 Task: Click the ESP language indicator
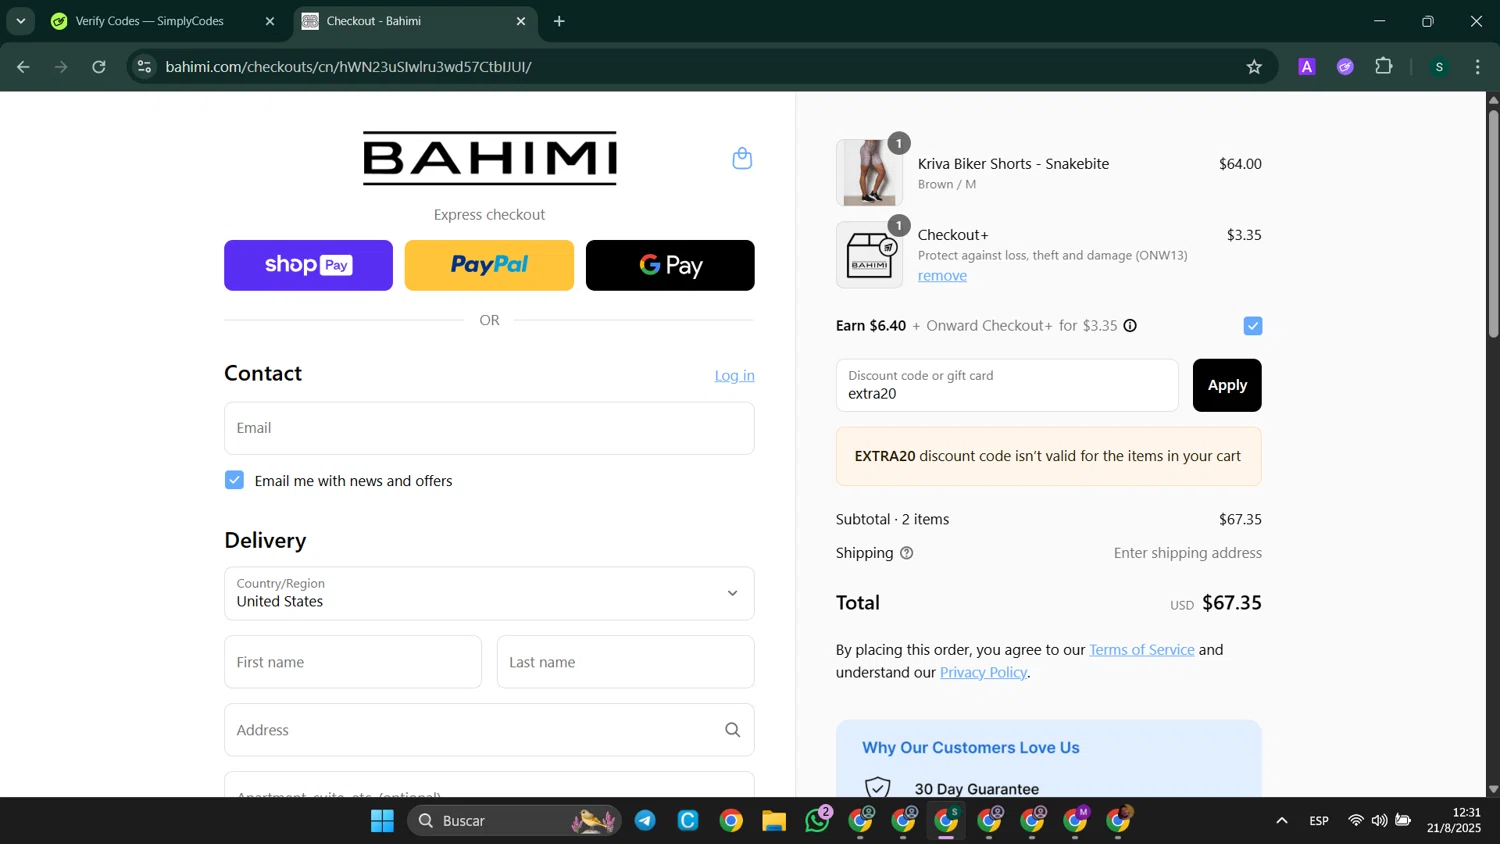point(1319,821)
